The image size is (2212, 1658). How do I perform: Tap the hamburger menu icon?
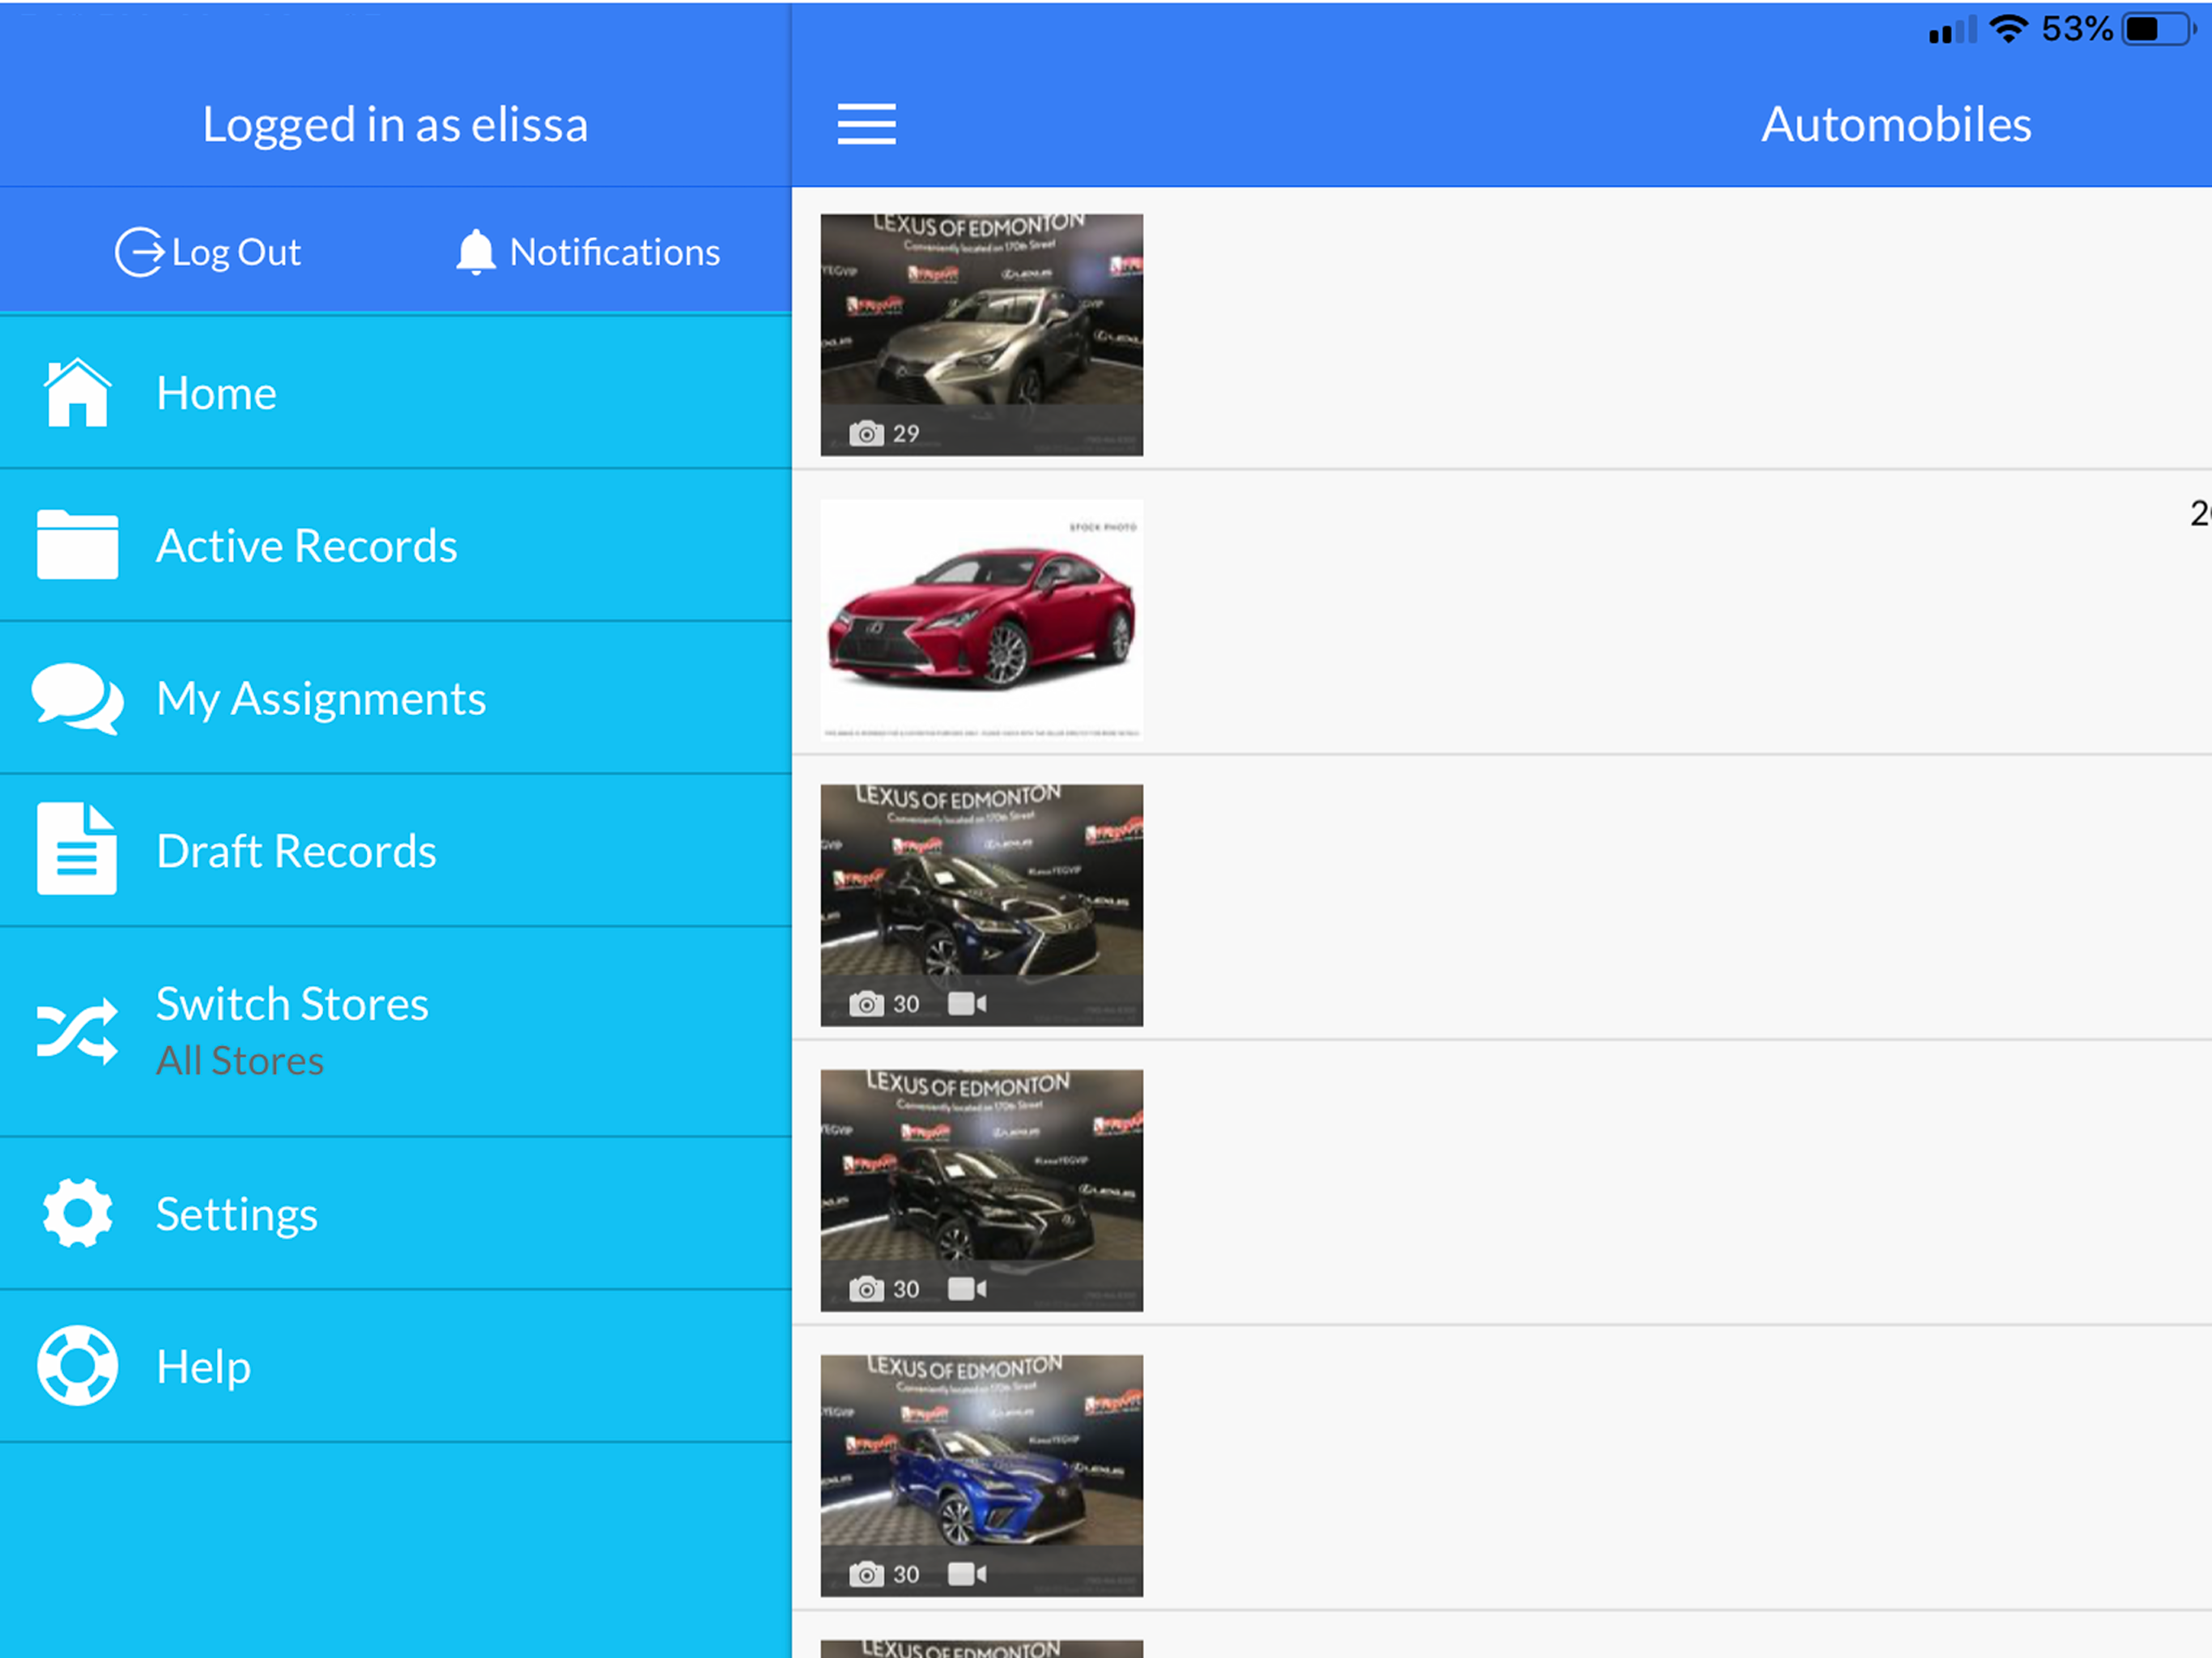pos(866,125)
